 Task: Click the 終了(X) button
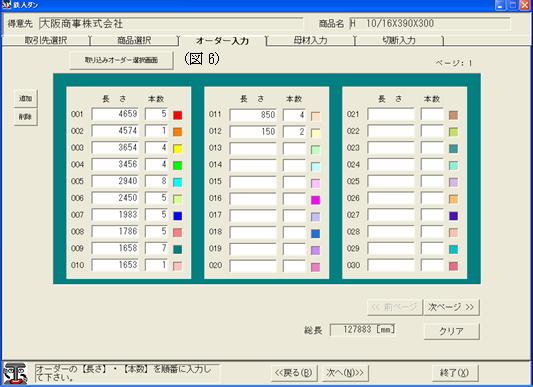click(x=454, y=373)
